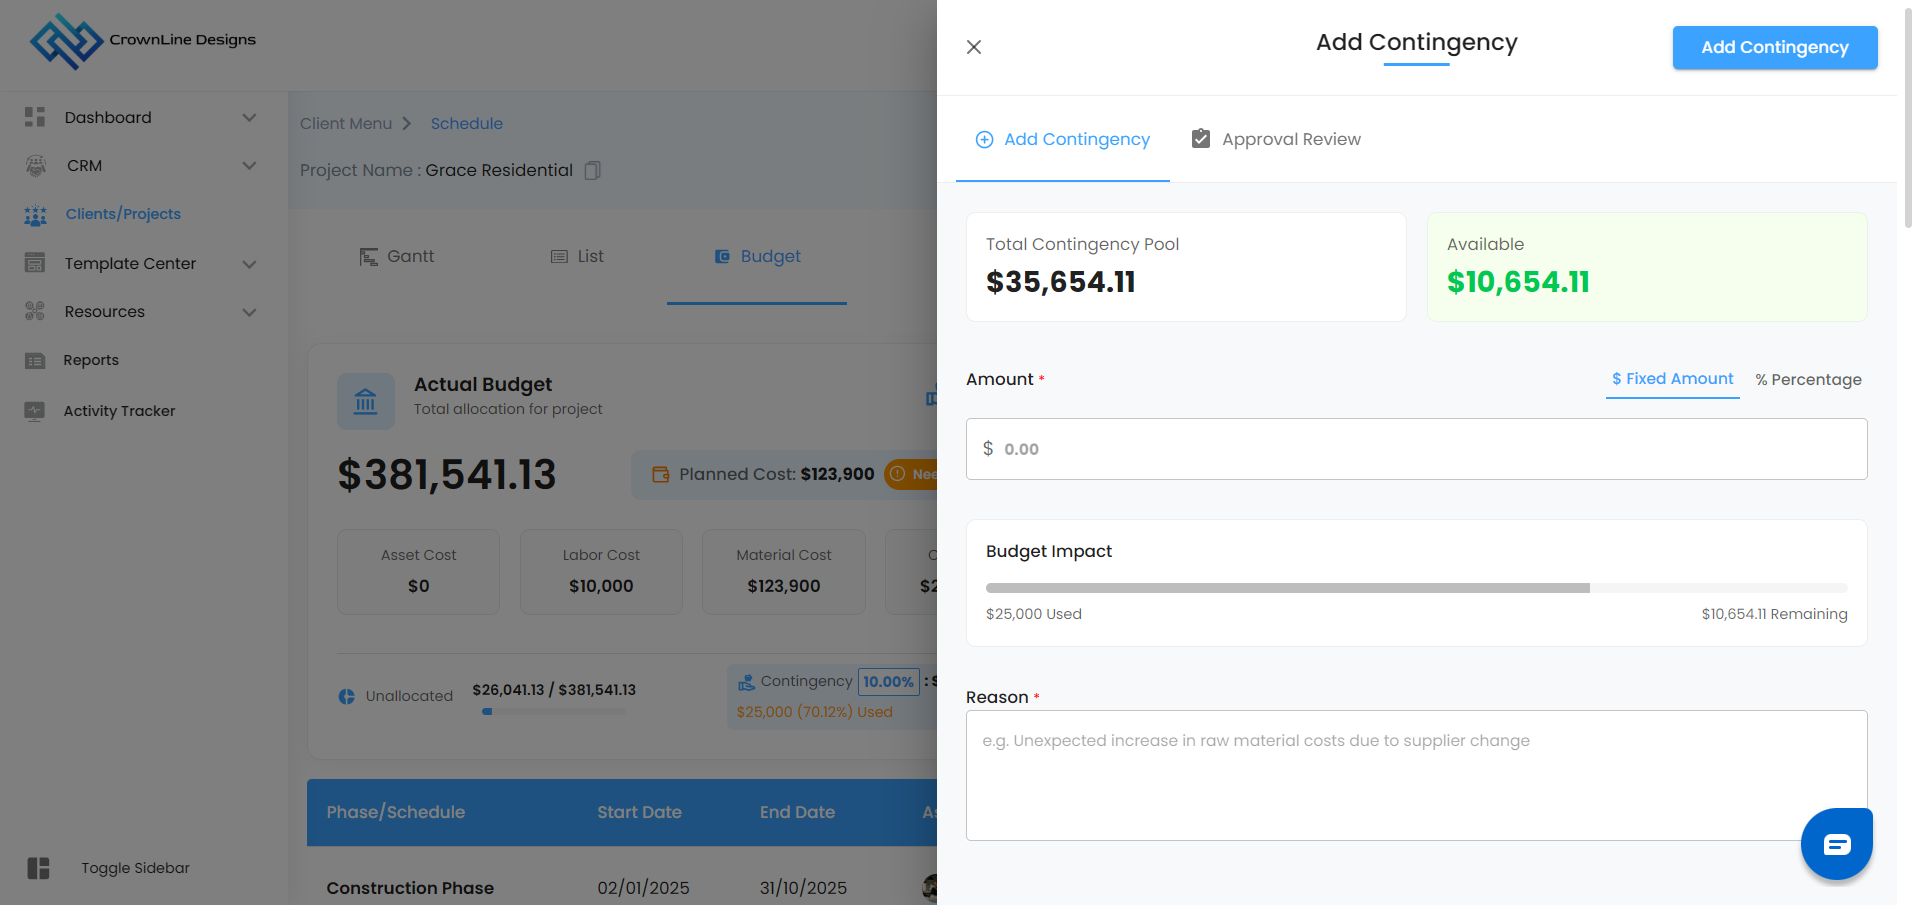Open Clients/Projects in sidebar
1920x905 pixels.
pos(123,214)
